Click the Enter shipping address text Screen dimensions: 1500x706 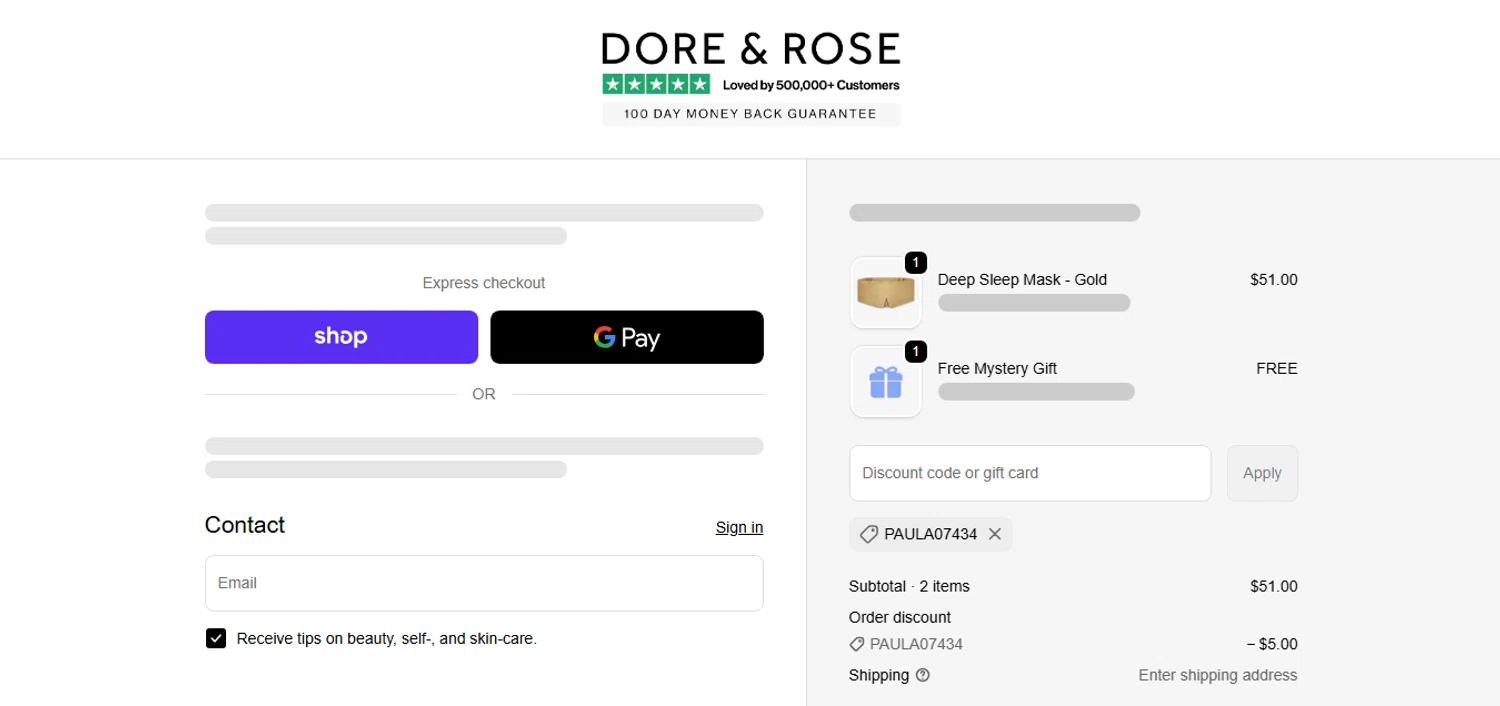tap(1218, 675)
